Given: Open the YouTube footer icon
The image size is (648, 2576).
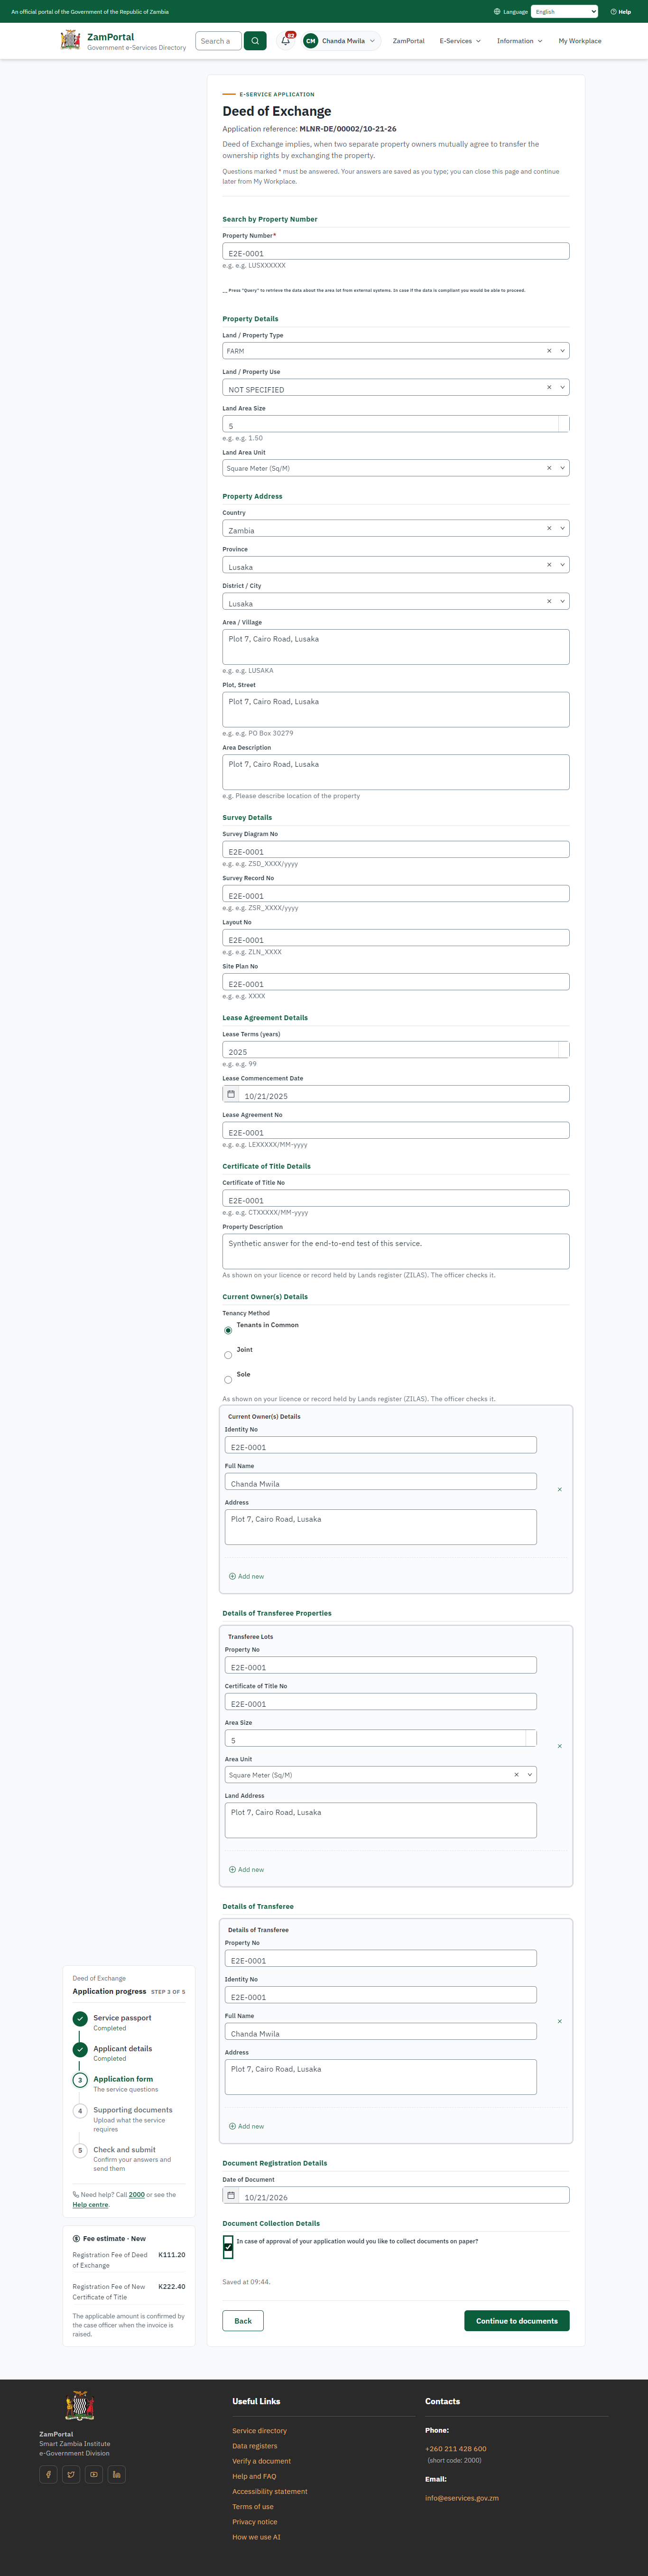Looking at the screenshot, I should pyautogui.click(x=94, y=2474).
